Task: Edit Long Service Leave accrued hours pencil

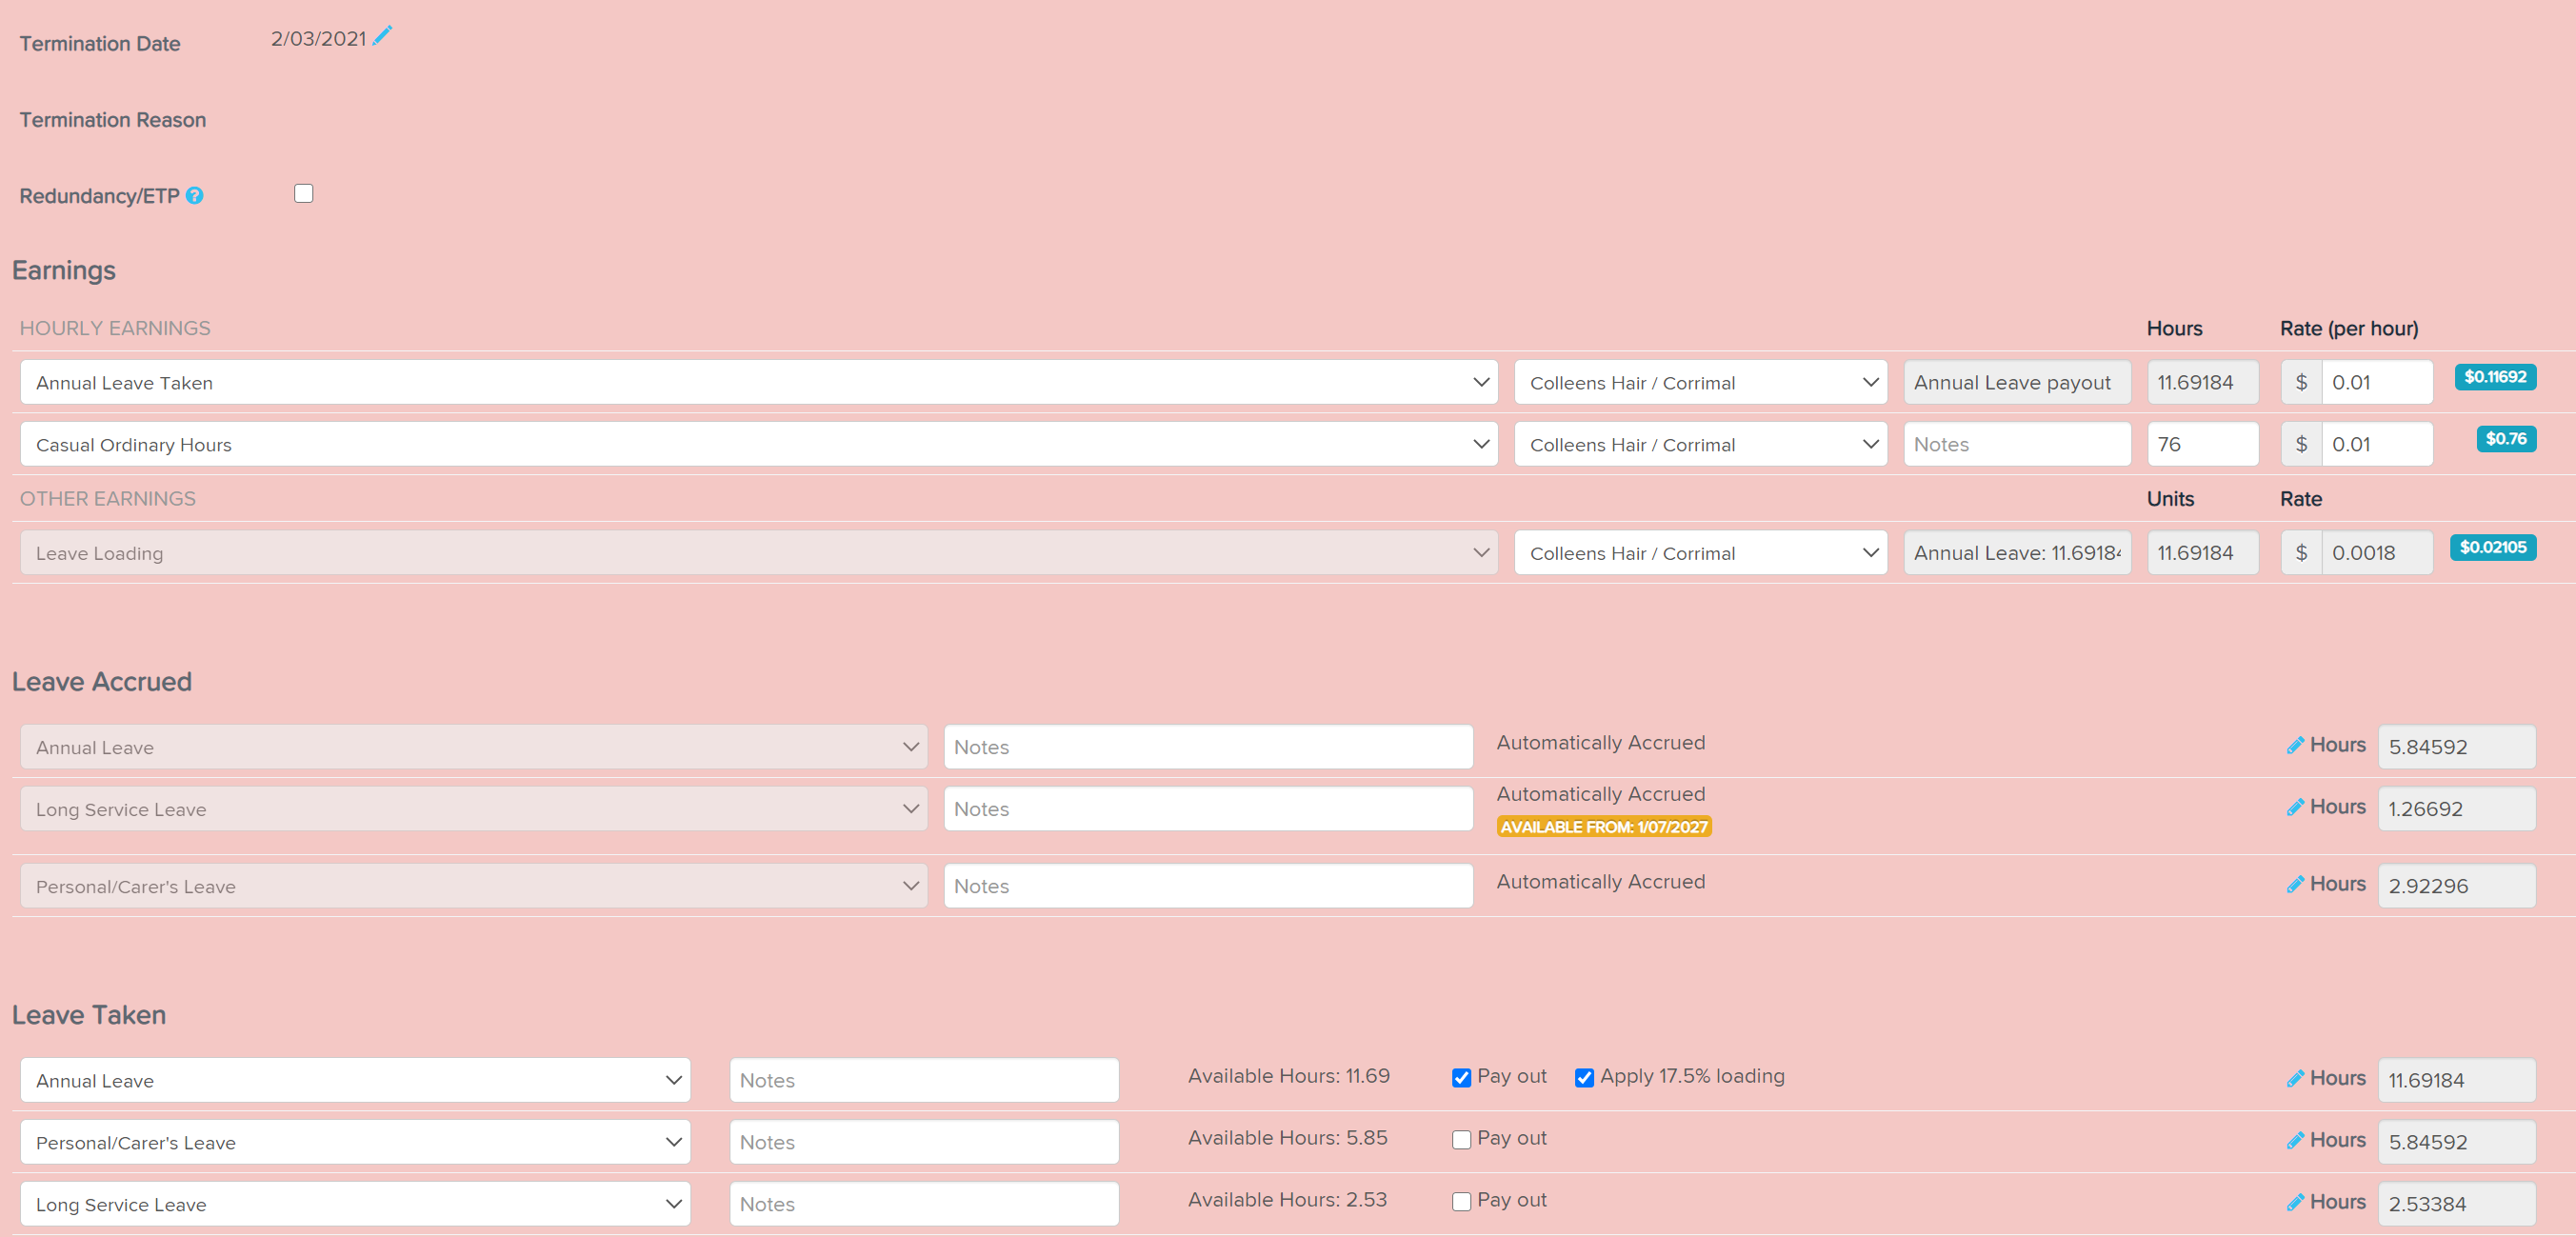Action: (2295, 807)
